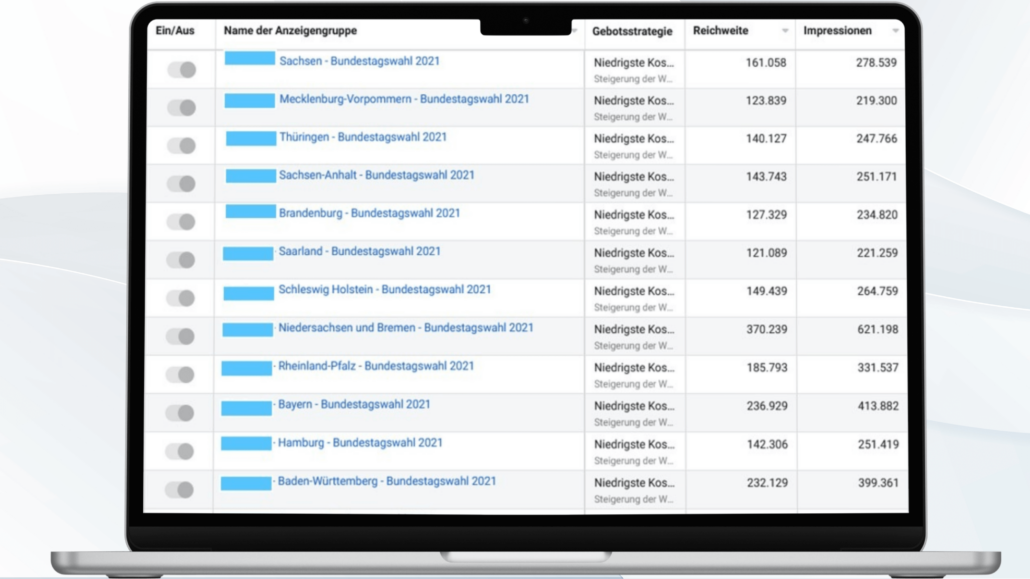The width and height of the screenshot is (1030, 579).
Task: Turn on the Brandenburg ad set switch
Action: point(181,222)
